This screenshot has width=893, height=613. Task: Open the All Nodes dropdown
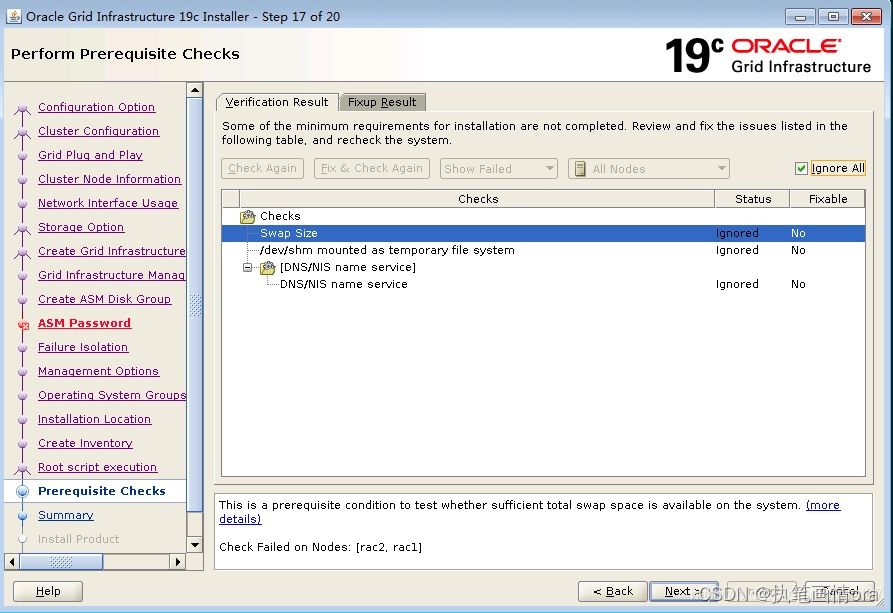(x=720, y=168)
